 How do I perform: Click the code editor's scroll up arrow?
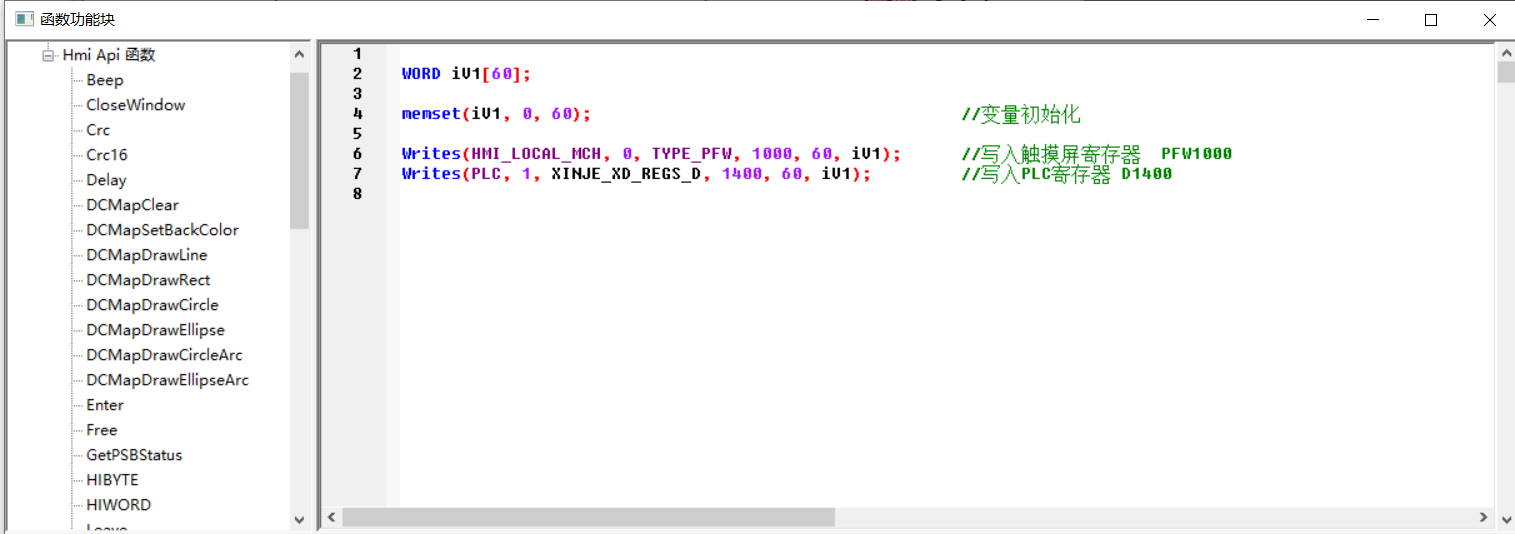(1505, 51)
